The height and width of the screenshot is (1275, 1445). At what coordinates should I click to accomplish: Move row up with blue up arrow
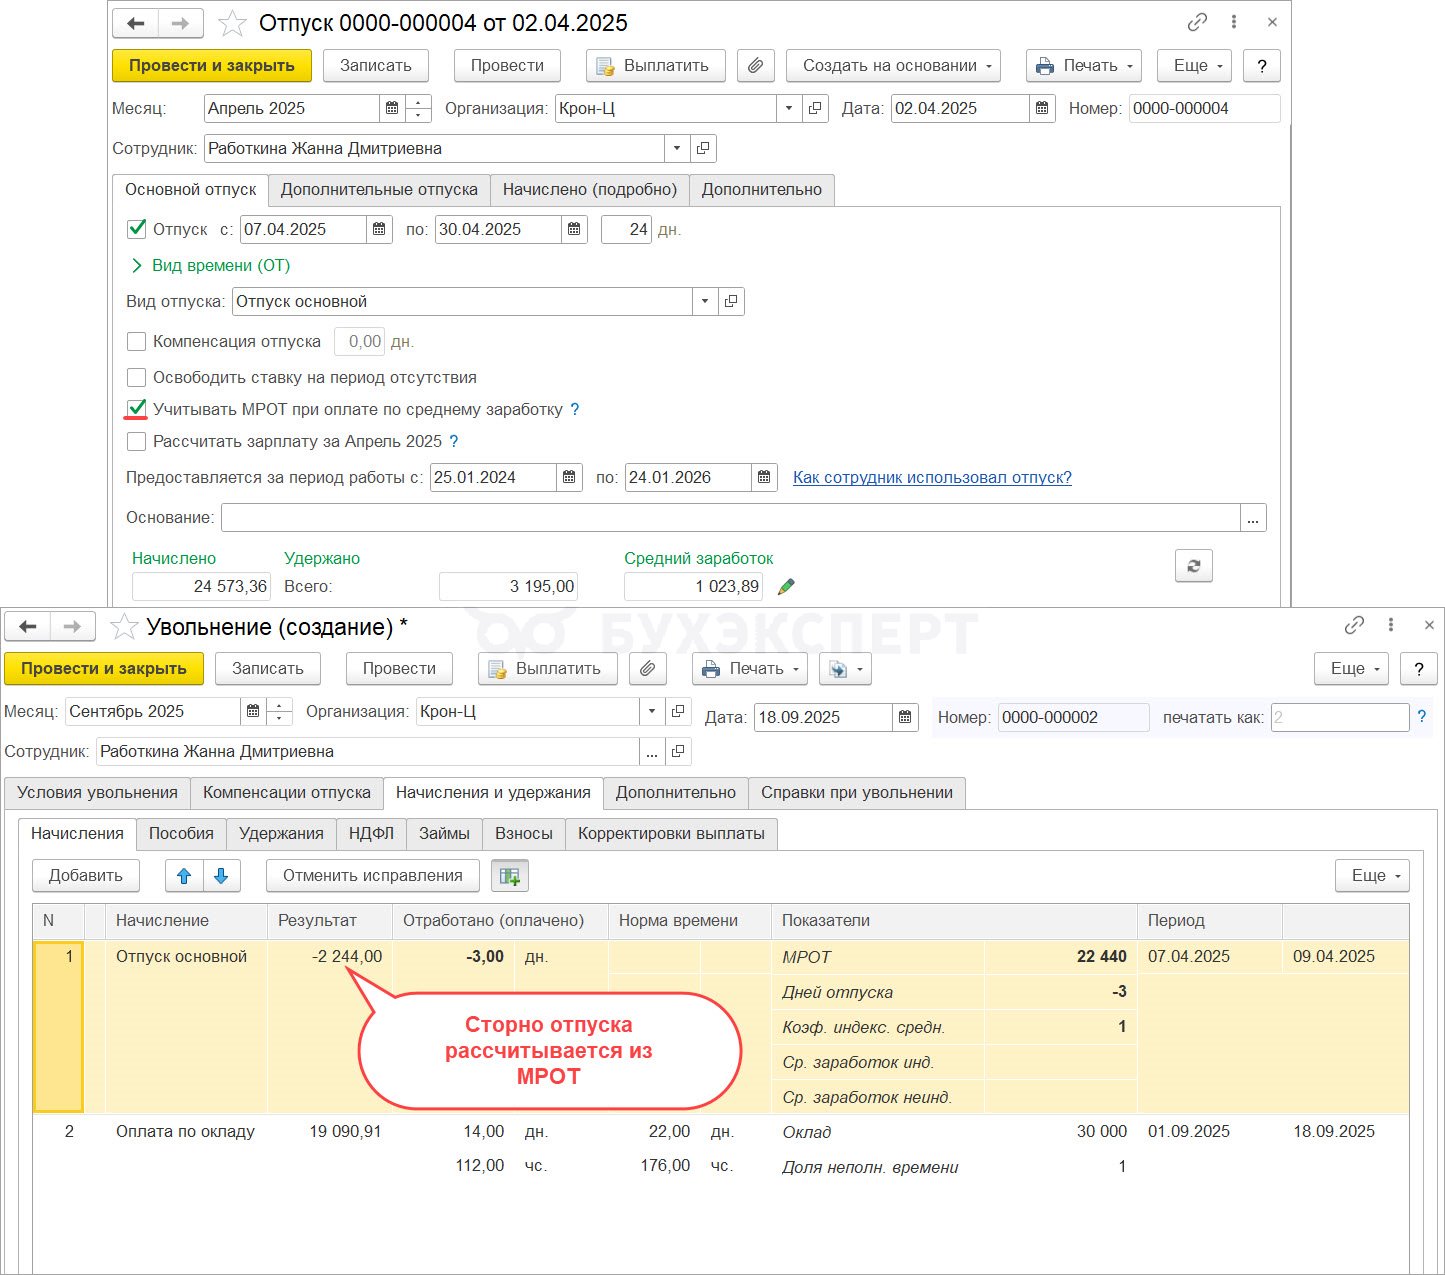click(184, 876)
